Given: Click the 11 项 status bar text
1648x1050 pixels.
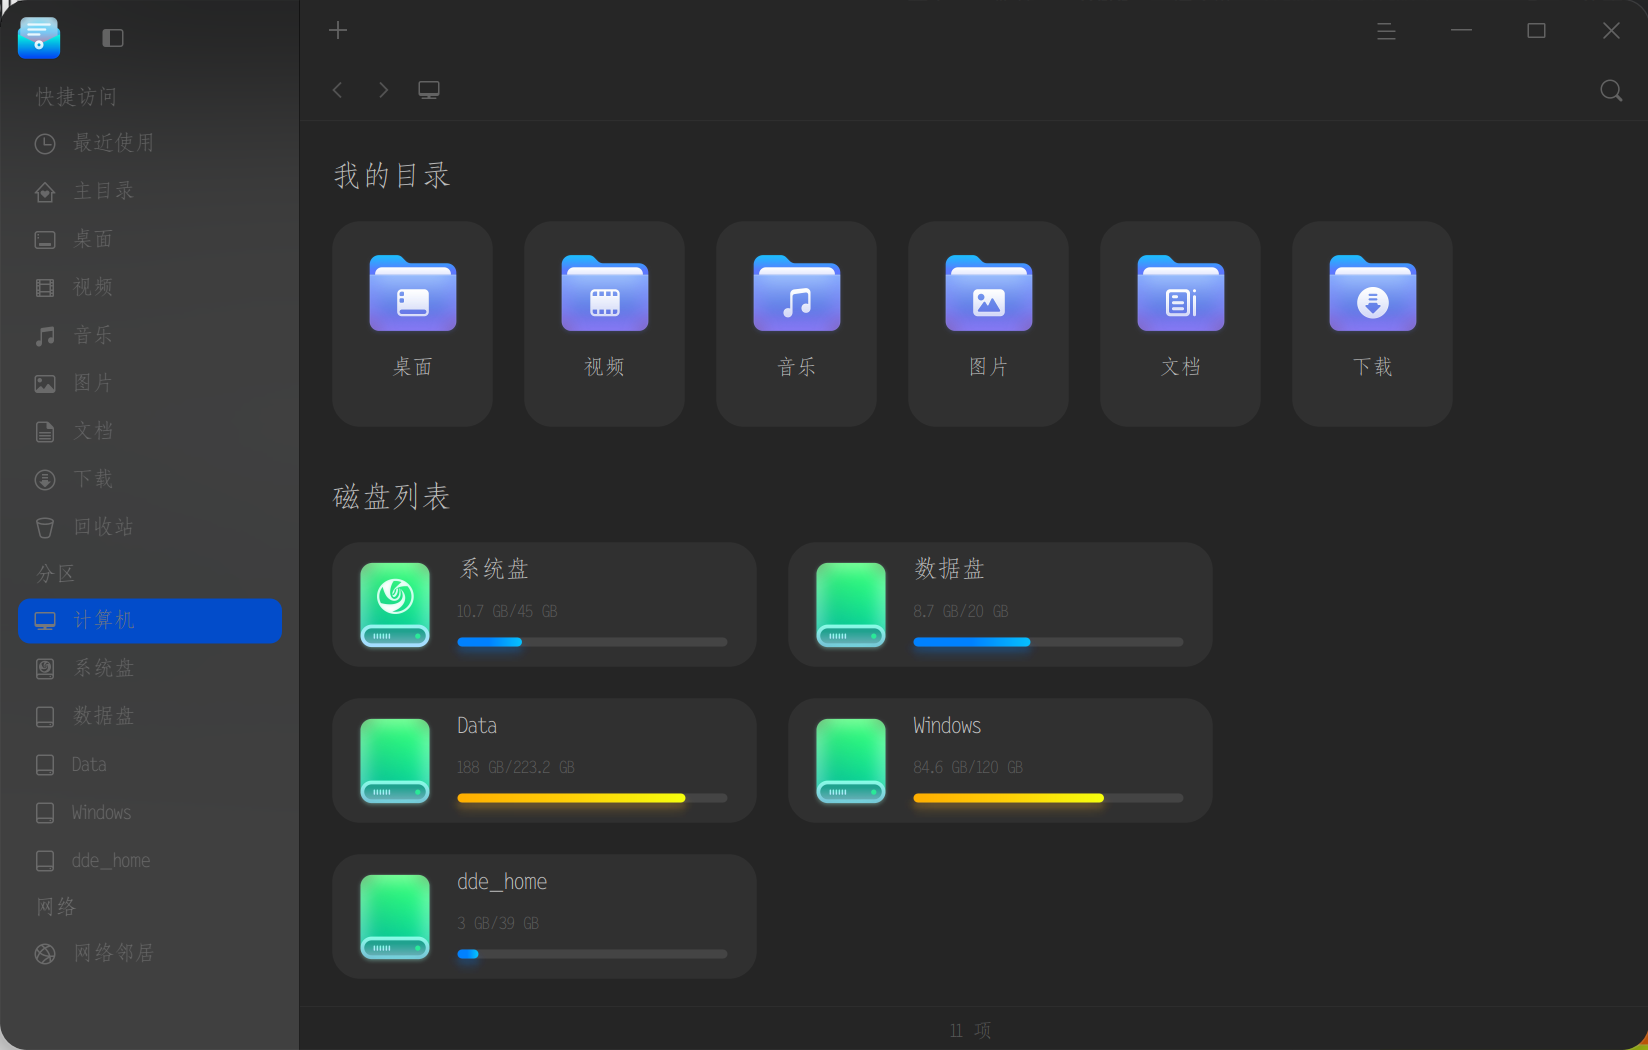Looking at the screenshot, I should point(970,1030).
